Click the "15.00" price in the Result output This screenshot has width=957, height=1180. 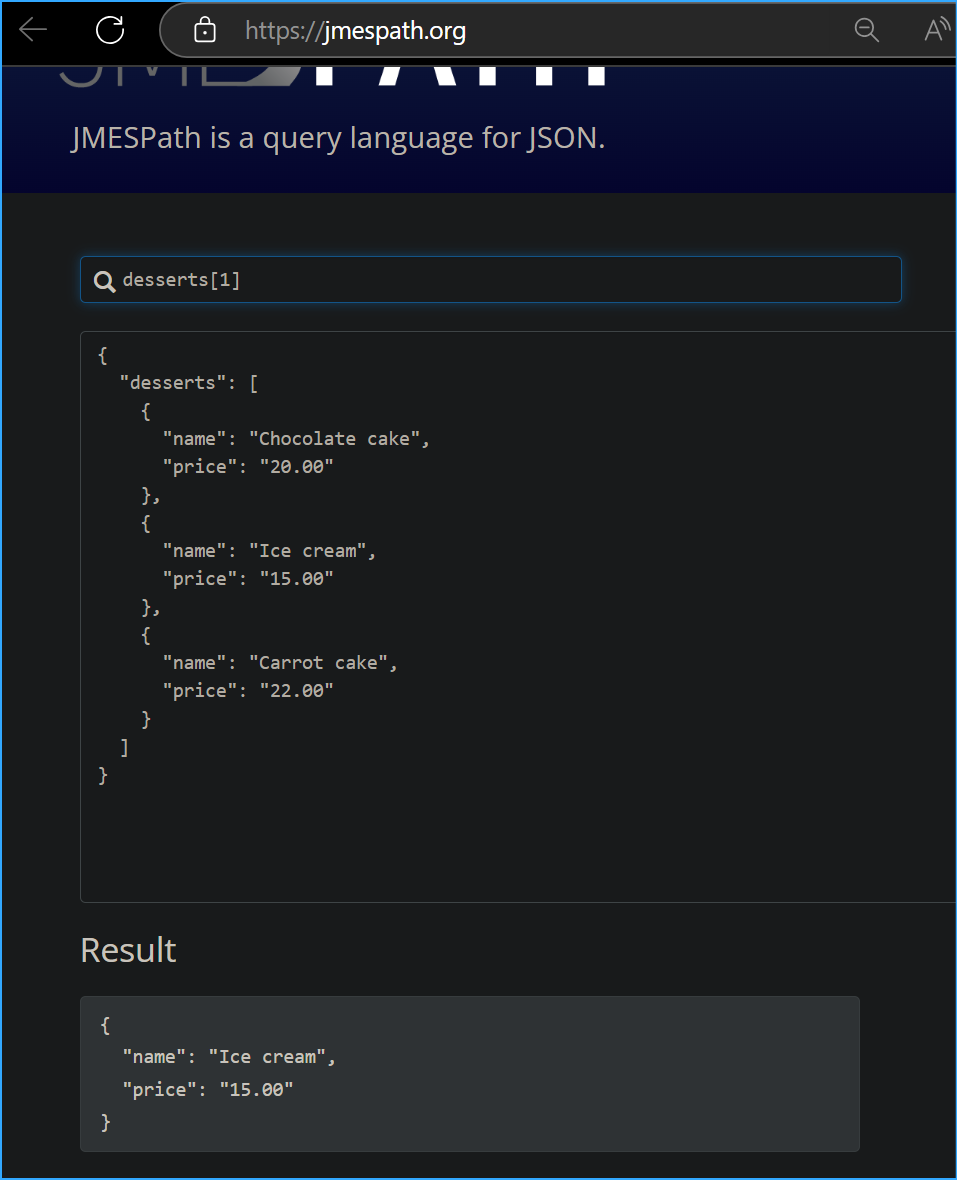(x=257, y=1089)
